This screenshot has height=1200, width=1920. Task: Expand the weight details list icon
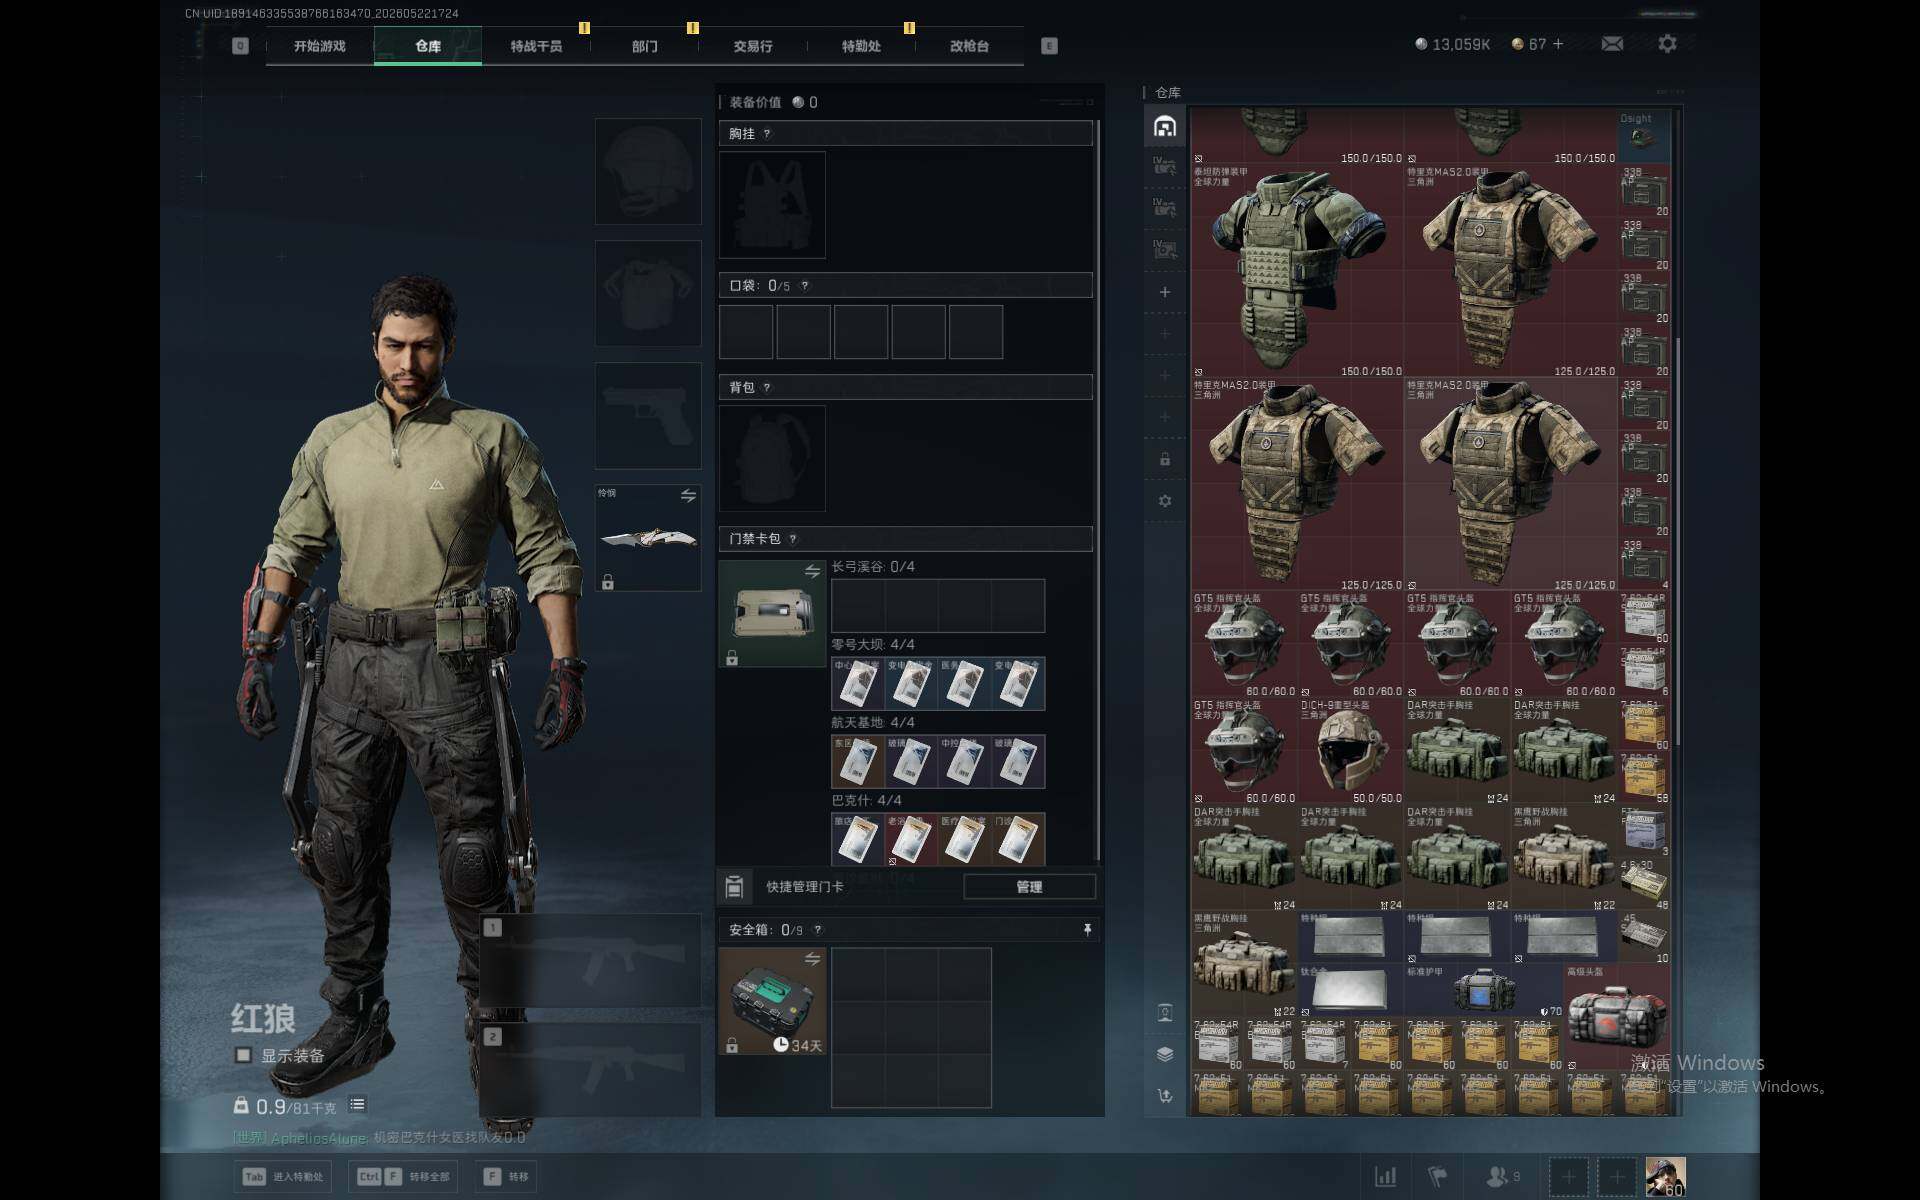click(x=357, y=1105)
